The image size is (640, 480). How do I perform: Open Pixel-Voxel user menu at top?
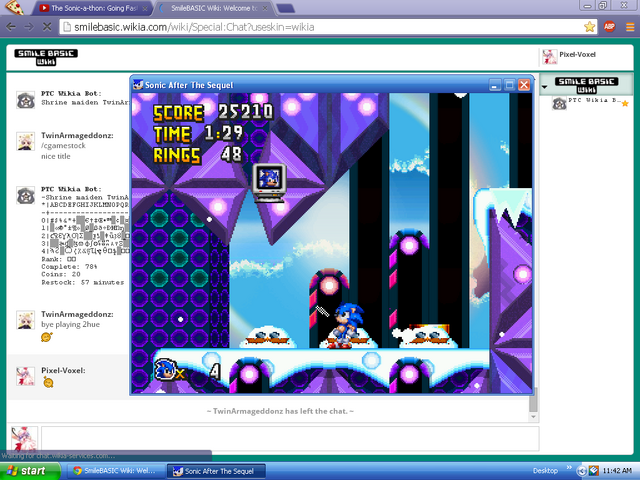point(569,56)
